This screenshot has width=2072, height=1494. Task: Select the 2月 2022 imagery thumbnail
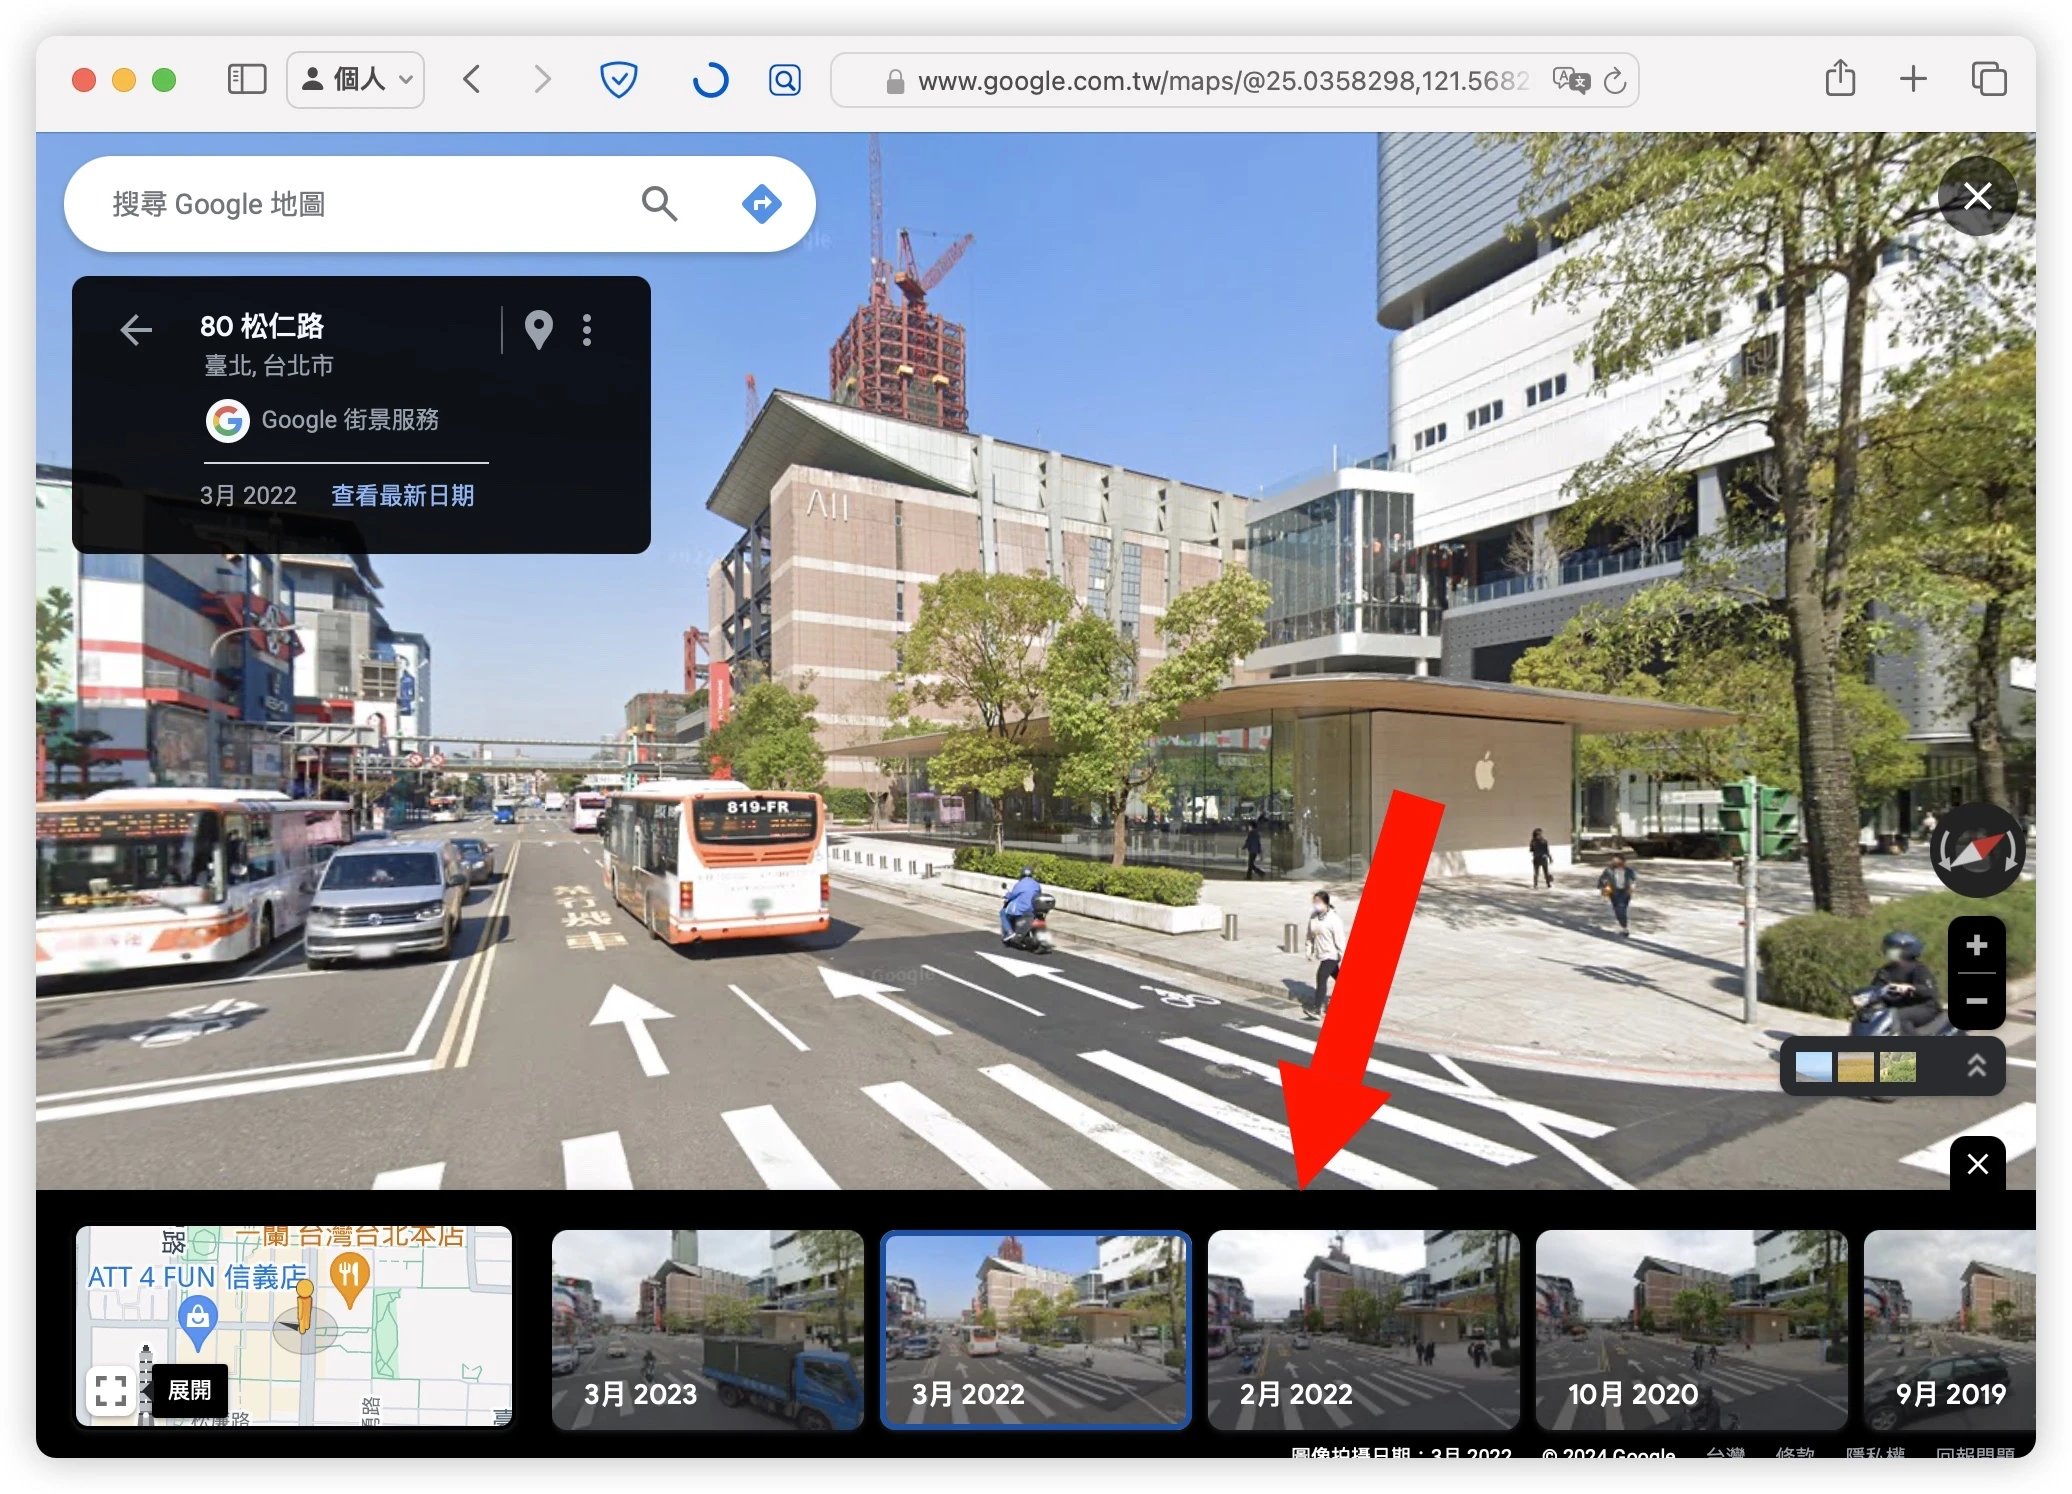[x=1364, y=1329]
